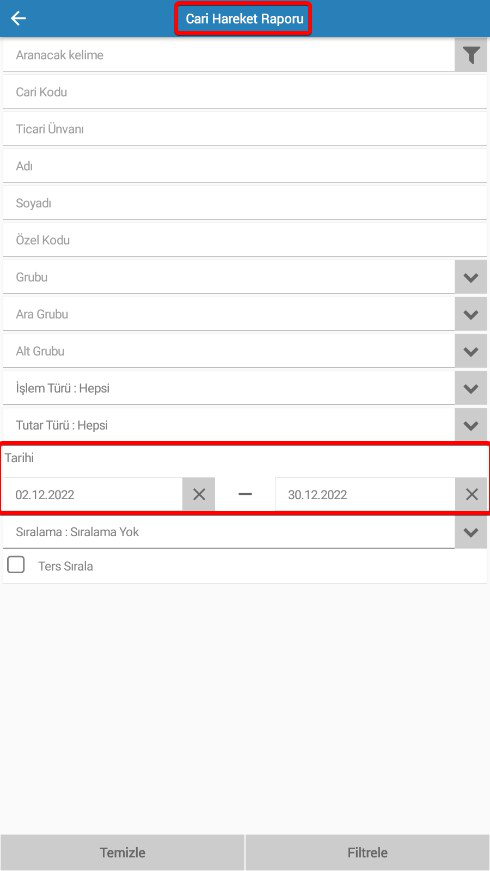Screen dimensions: 490x871
Task: Click the Soyadı input field
Action: 245,203
